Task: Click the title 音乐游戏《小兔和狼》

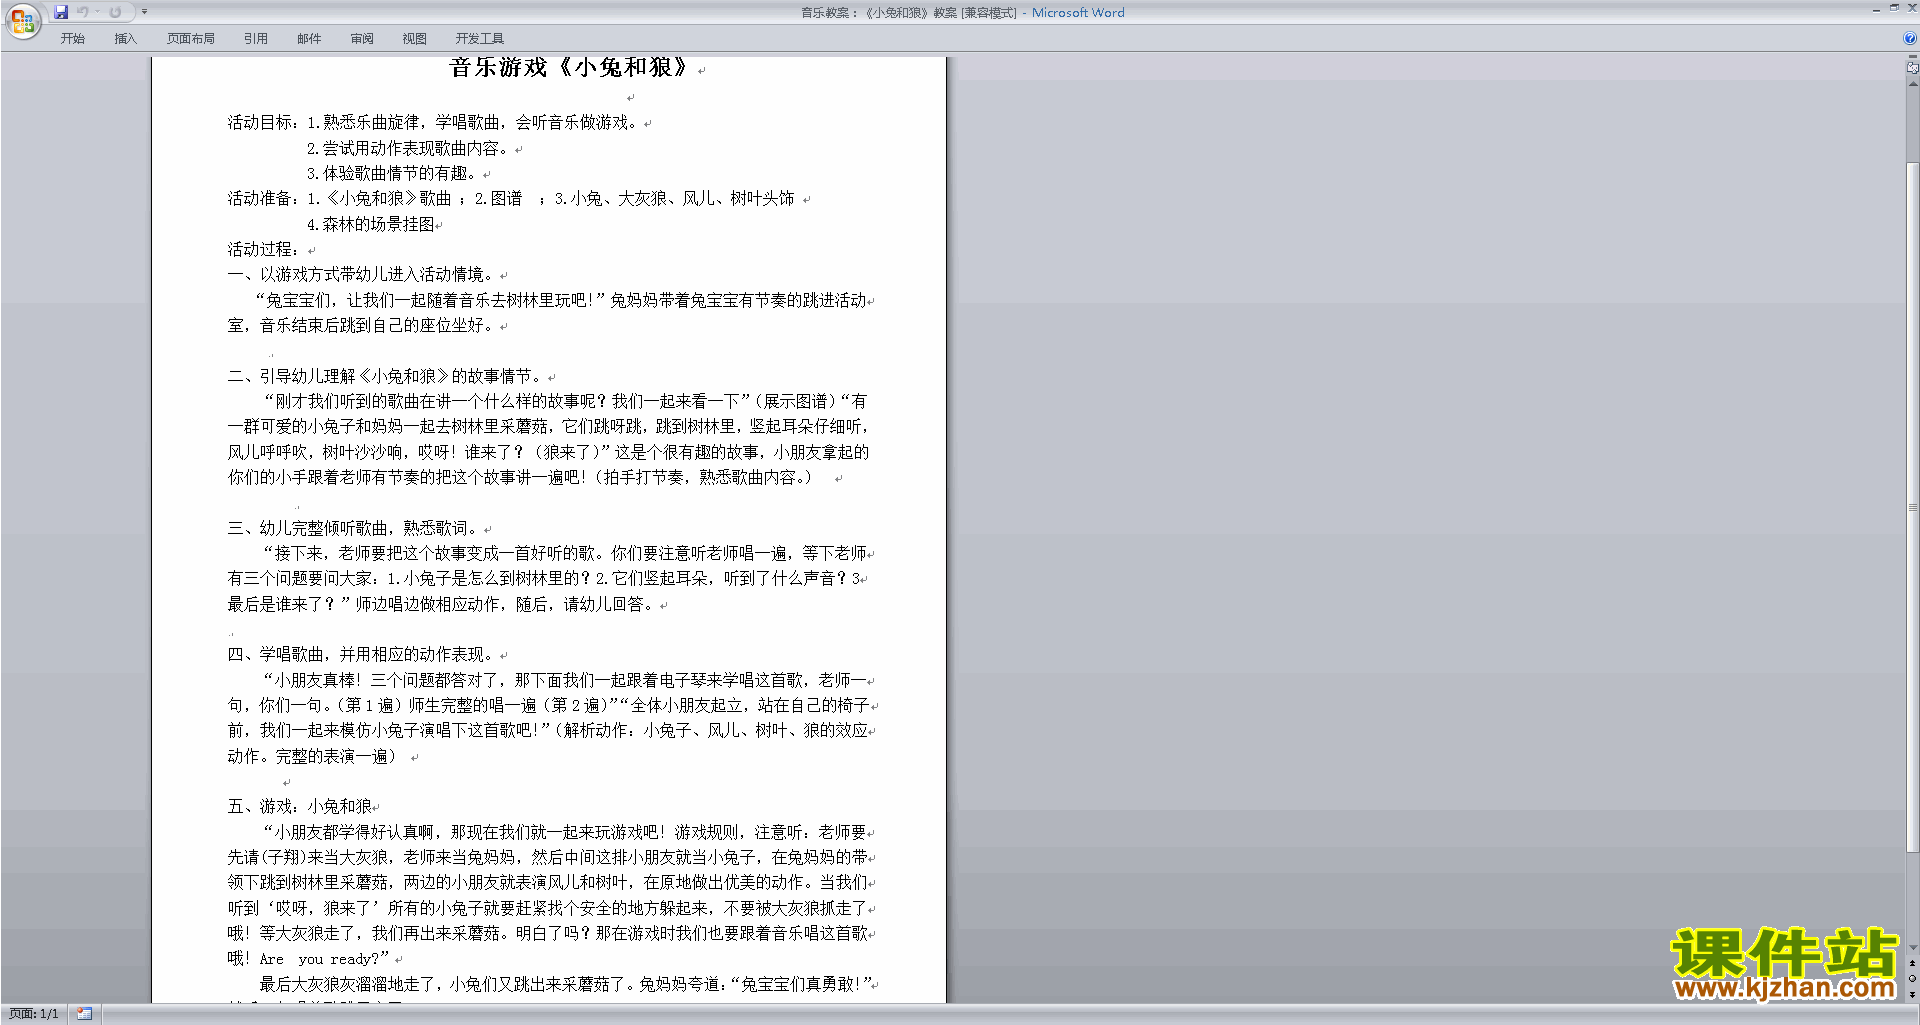Action: 570,67
